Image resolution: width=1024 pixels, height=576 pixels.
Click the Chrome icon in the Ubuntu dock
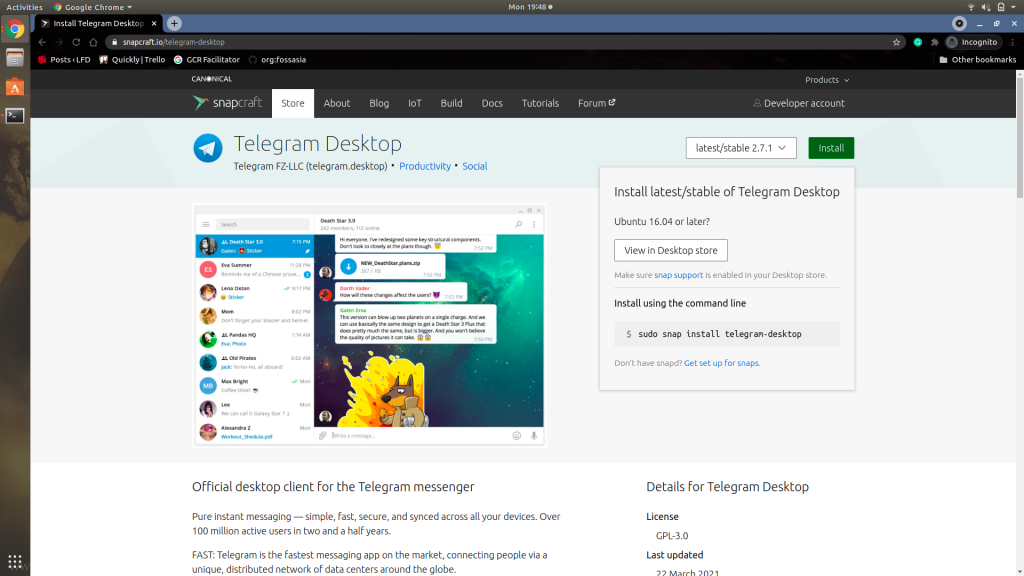coord(15,29)
